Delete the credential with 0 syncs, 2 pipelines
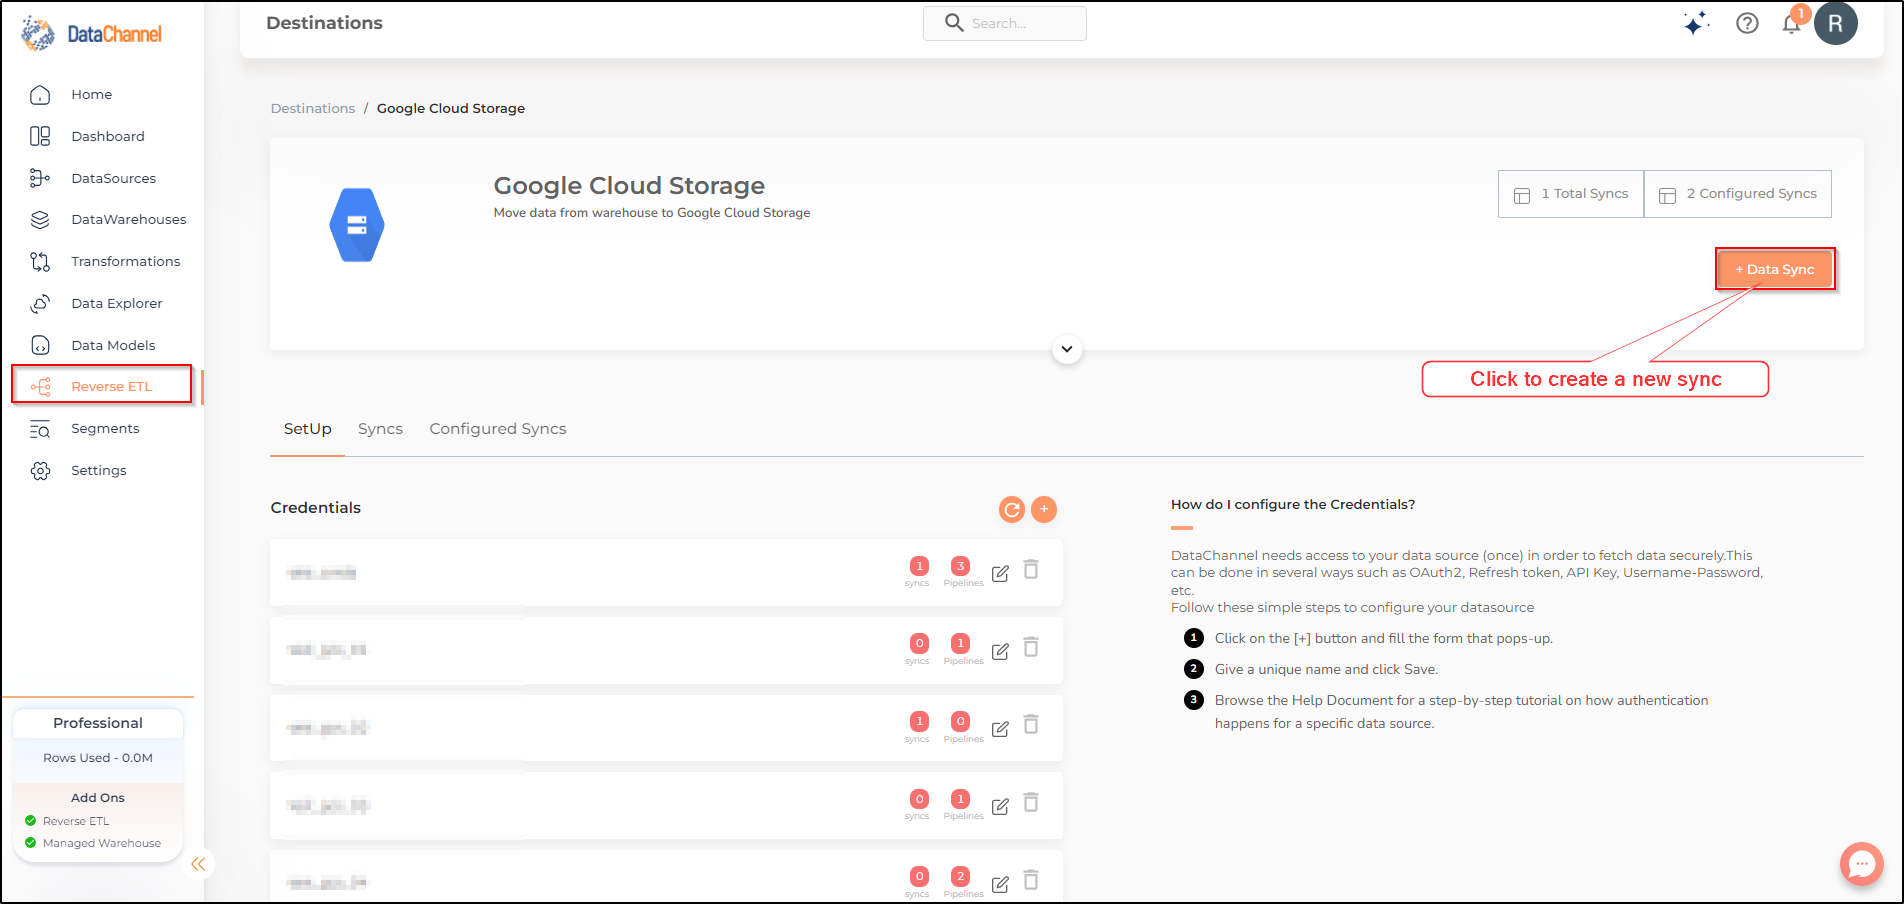This screenshot has height=904, width=1904. (x=1031, y=880)
